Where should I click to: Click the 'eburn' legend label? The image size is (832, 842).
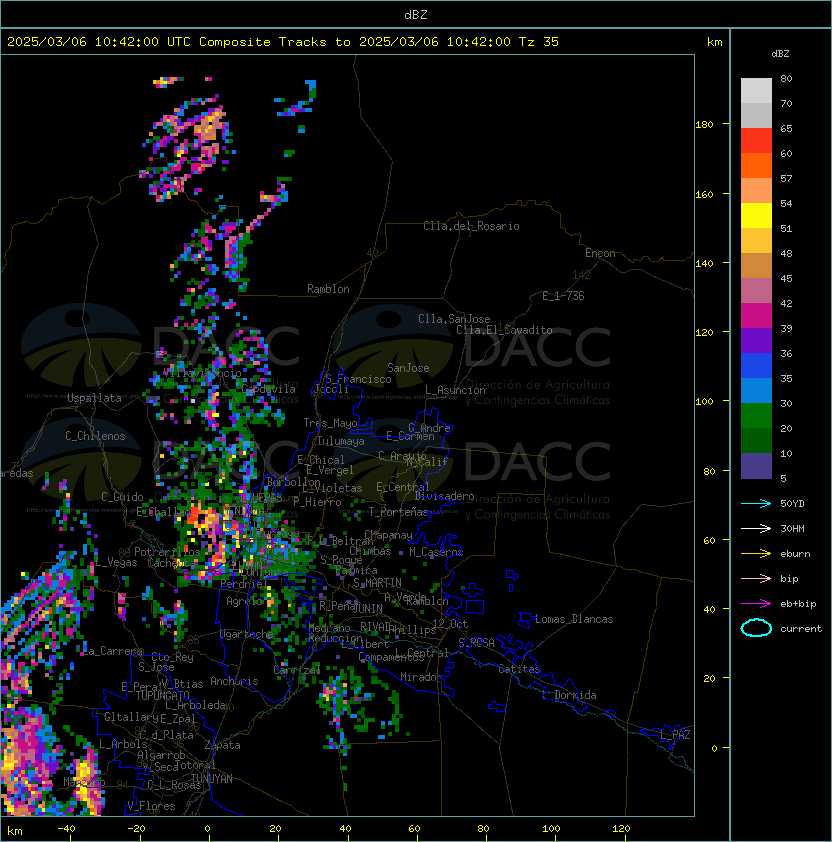click(x=795, y=554)
